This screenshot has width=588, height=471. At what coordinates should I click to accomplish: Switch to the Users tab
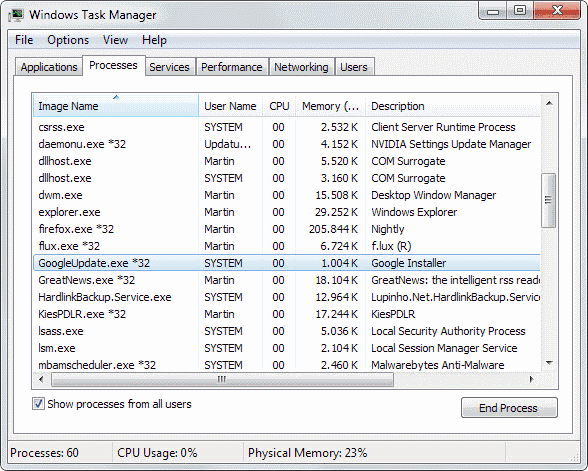pos(354,67)
